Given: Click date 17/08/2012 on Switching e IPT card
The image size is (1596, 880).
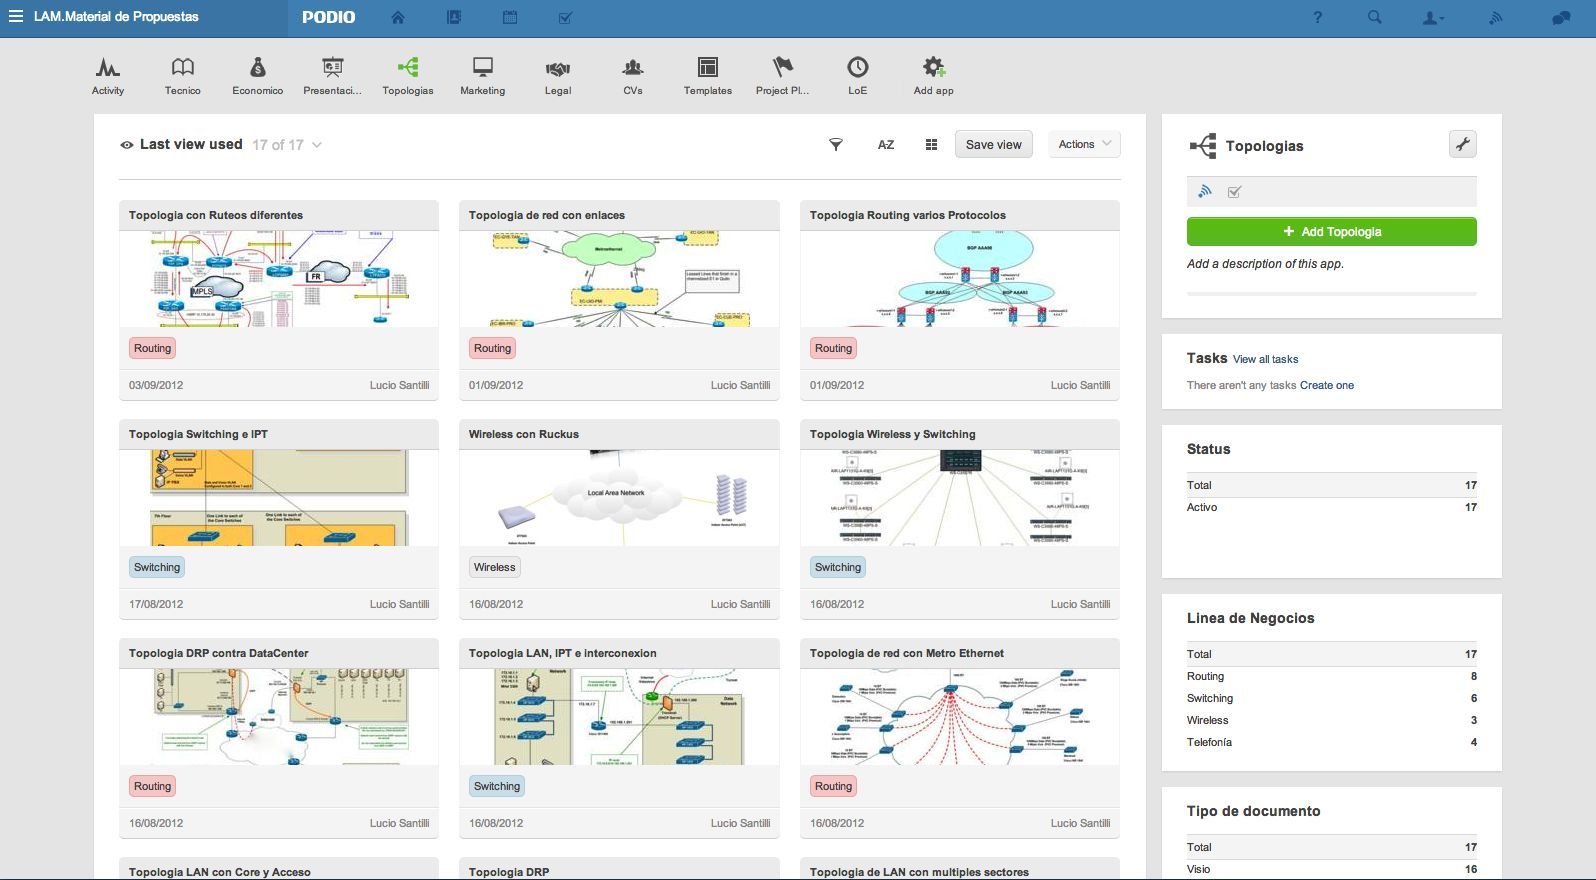Looking at the screenshot, I should pos(156,604).
